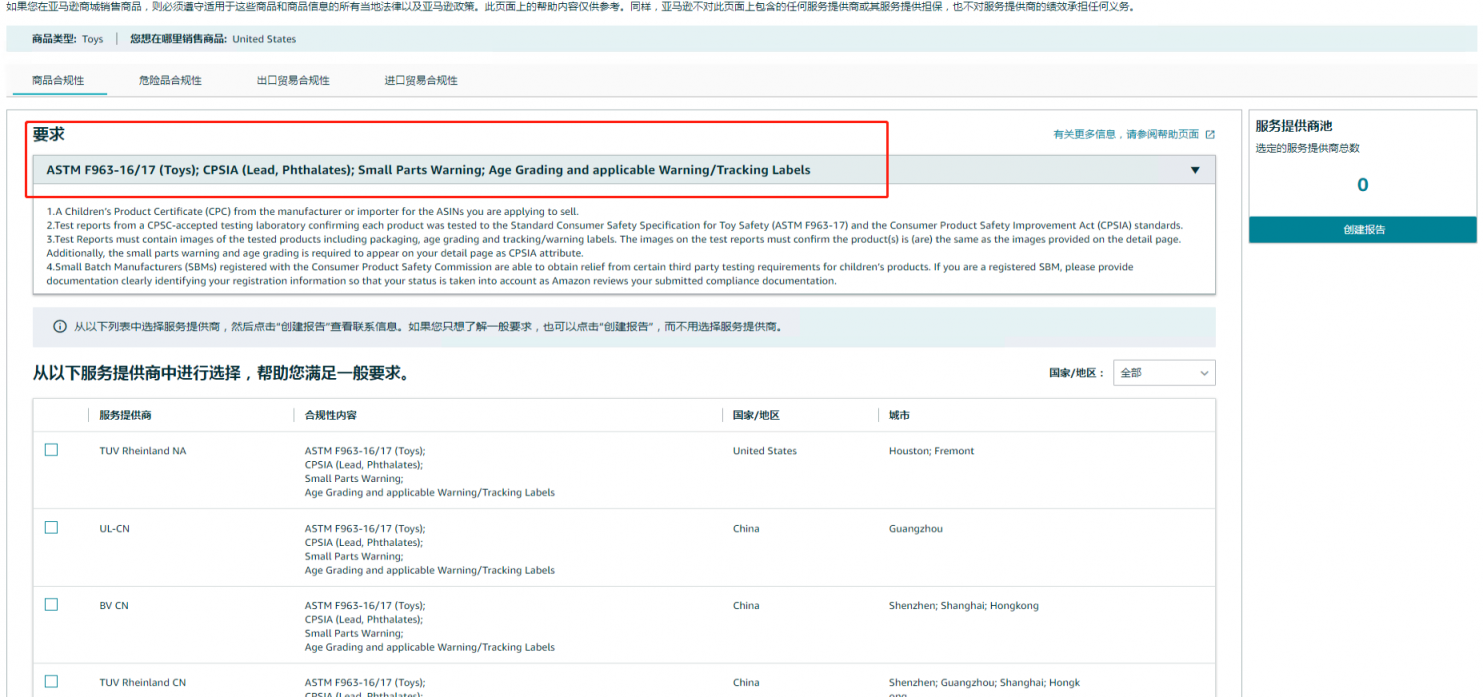The image size is (1483, 697).
Task: Select the 进口贸易合规性 tab
Action: 421,80
